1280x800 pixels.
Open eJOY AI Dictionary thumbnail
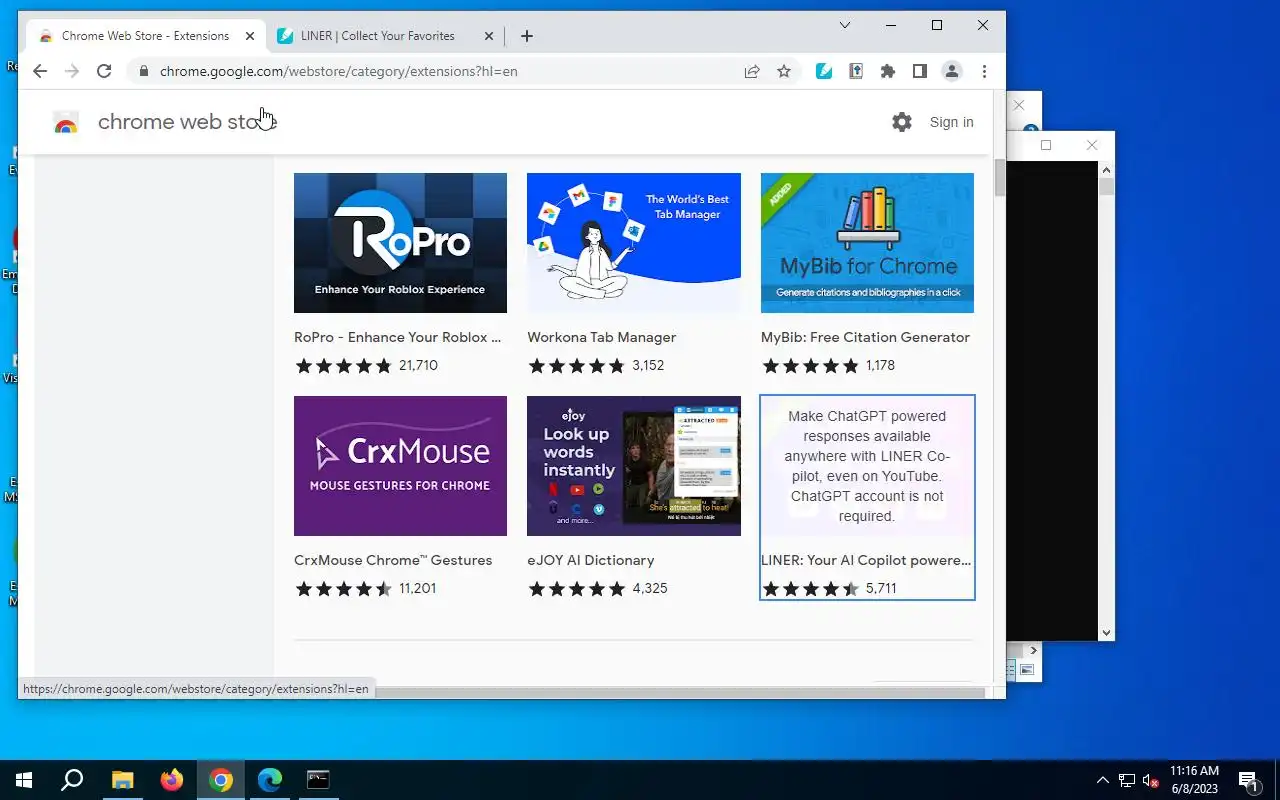tap(634, 466)
